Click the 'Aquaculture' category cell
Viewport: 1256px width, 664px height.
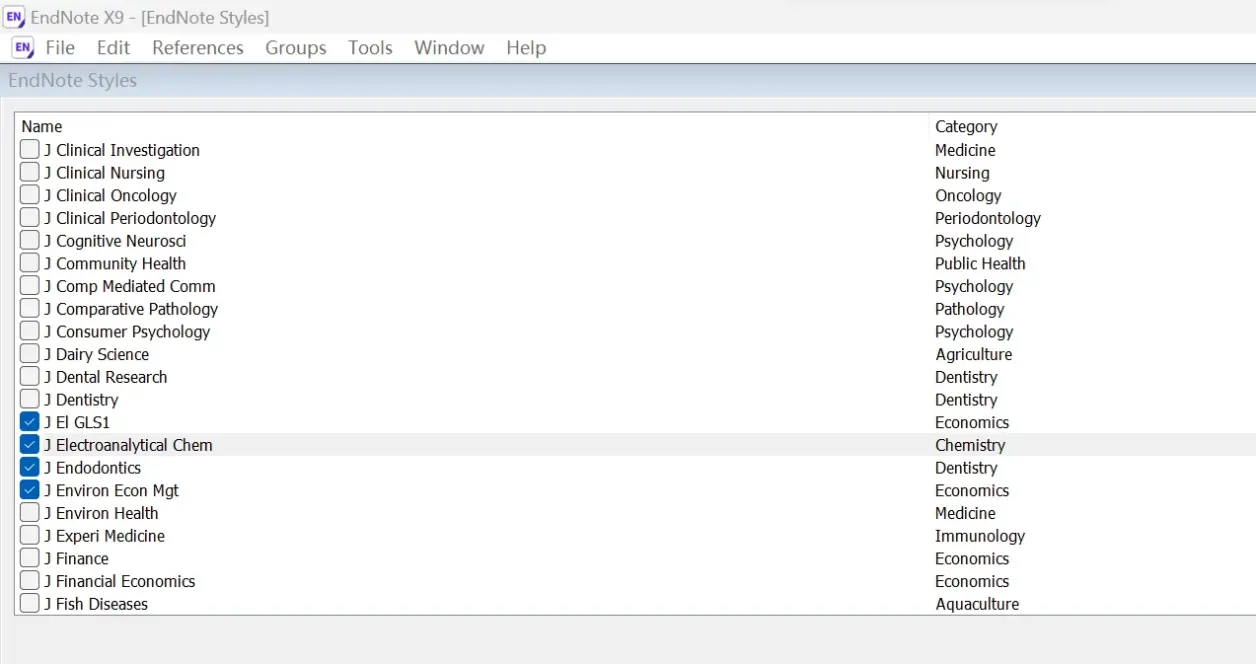tap(977, 604)
